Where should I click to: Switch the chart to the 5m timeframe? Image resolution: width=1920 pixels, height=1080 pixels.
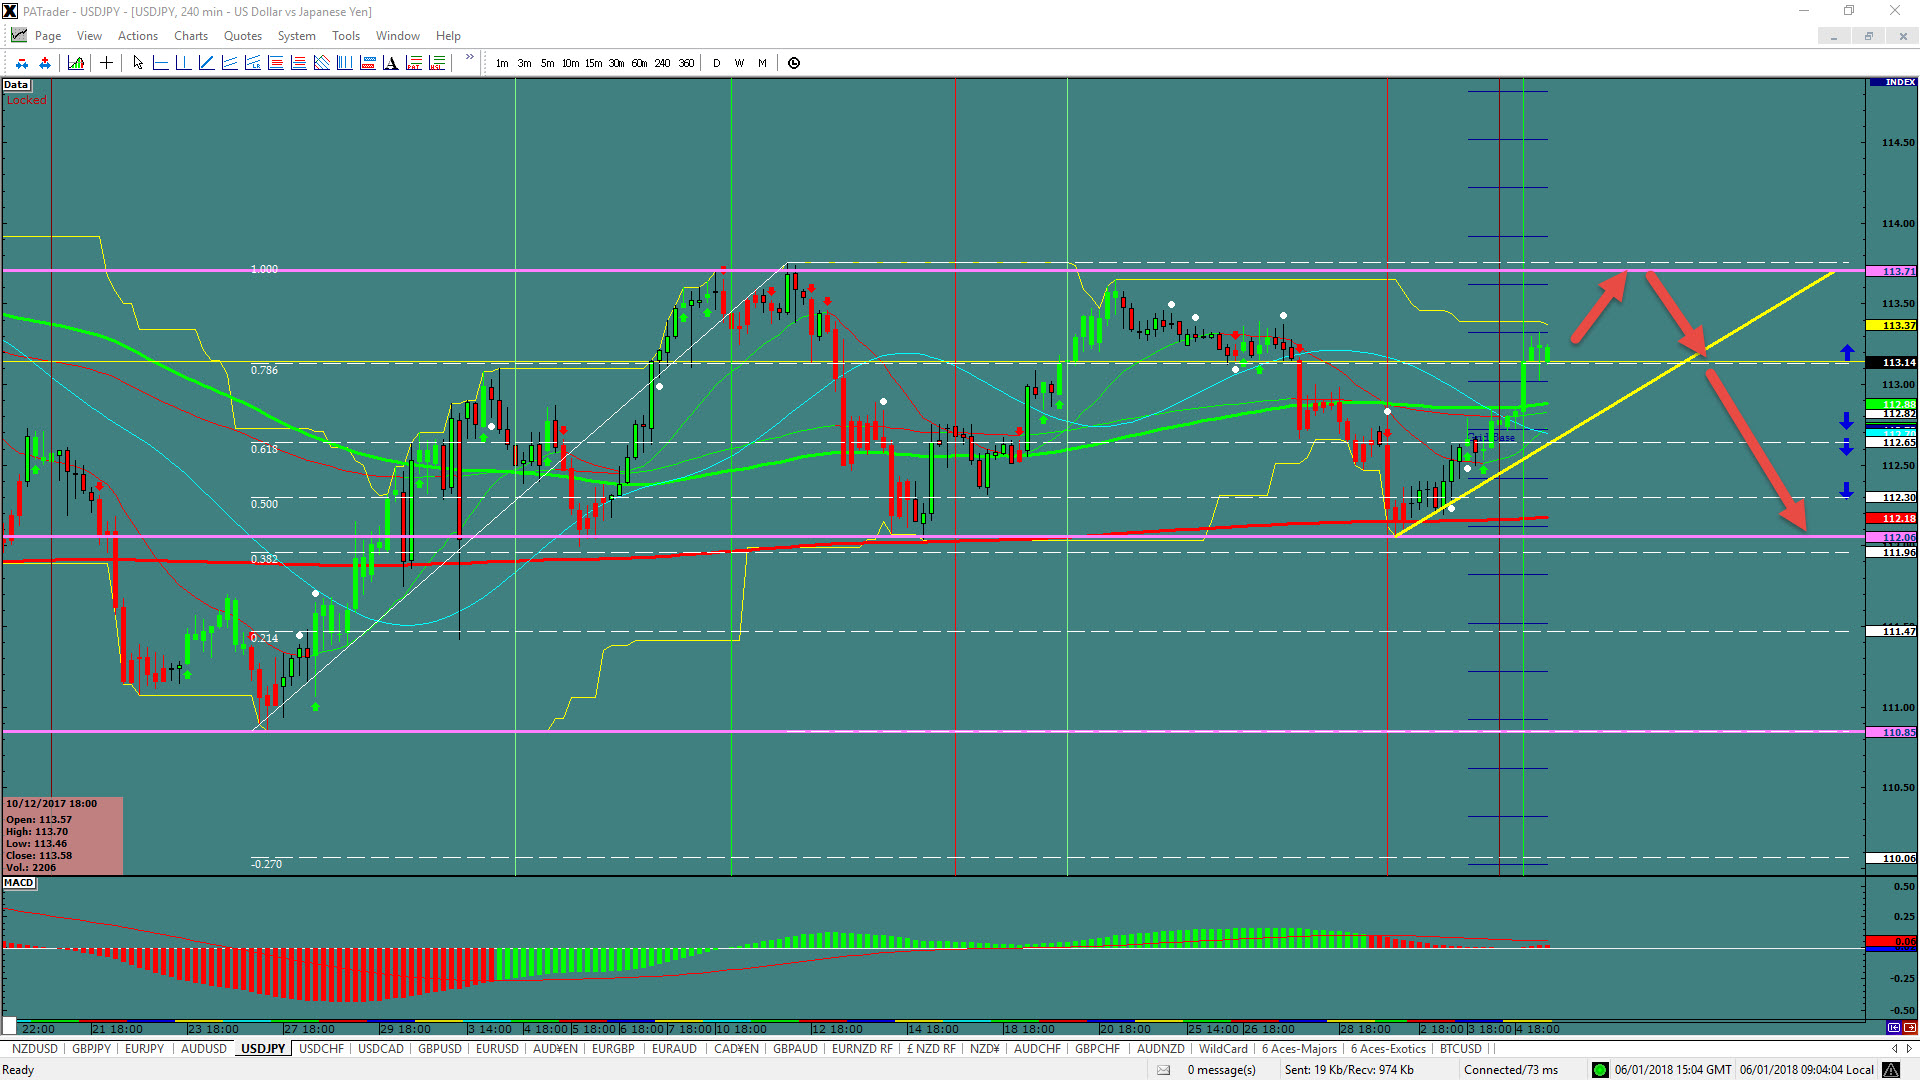547,63
